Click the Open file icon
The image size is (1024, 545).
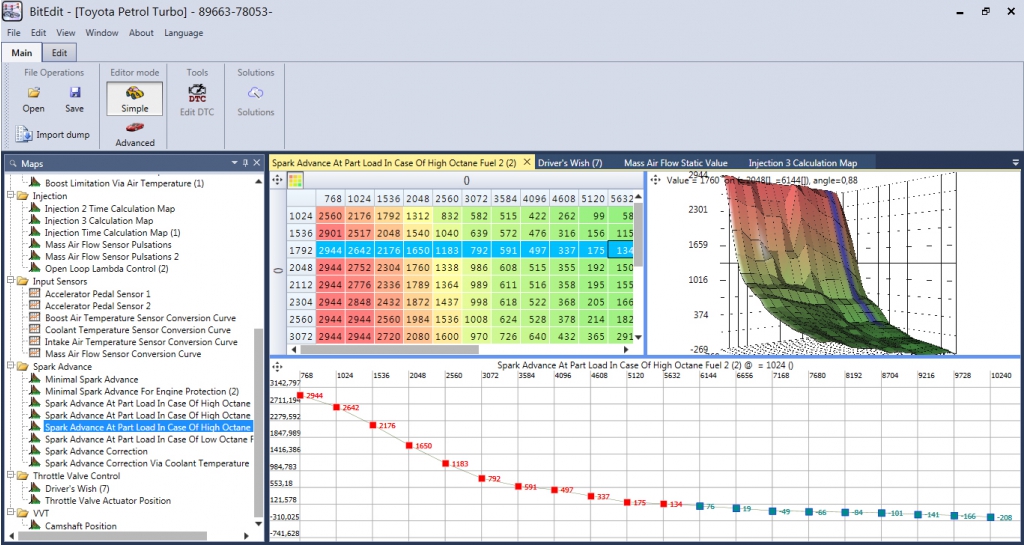tap(33, 93)
